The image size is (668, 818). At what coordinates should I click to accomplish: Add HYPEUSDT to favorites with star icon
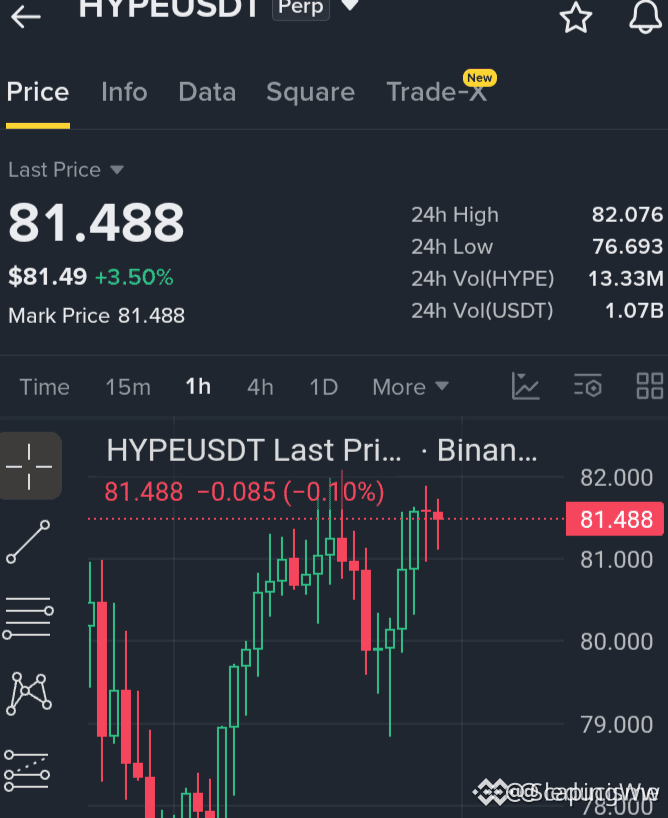coord(576,17)
